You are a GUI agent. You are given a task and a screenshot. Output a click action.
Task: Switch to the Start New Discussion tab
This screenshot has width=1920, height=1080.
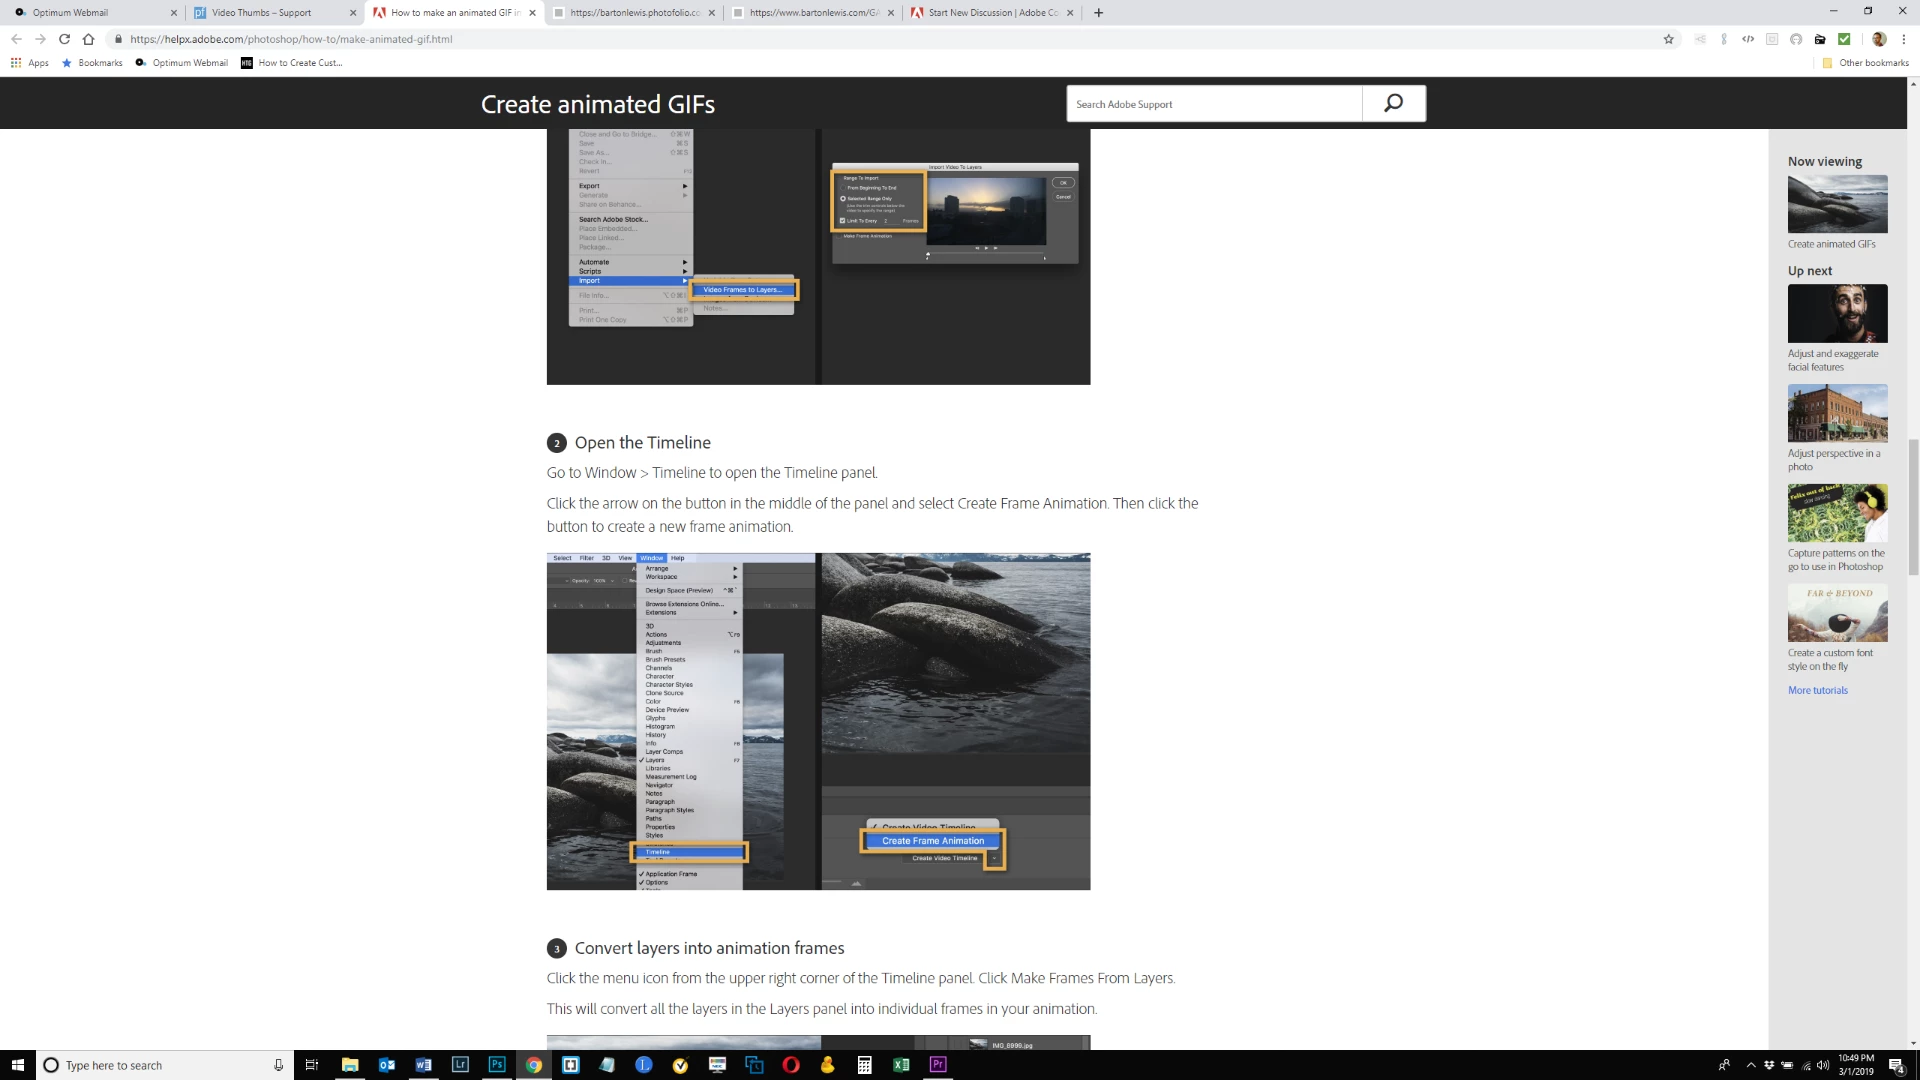(x=992, y=13)
